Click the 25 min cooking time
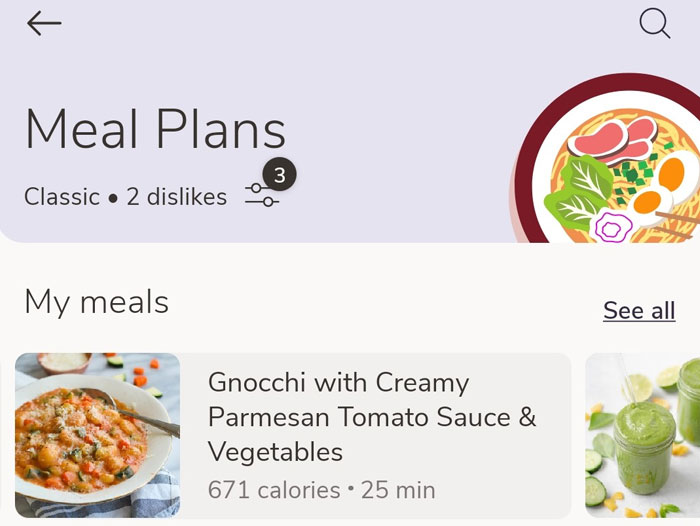Image resolution: width=700 pixels, height=526 pixels. click(398, 490)
